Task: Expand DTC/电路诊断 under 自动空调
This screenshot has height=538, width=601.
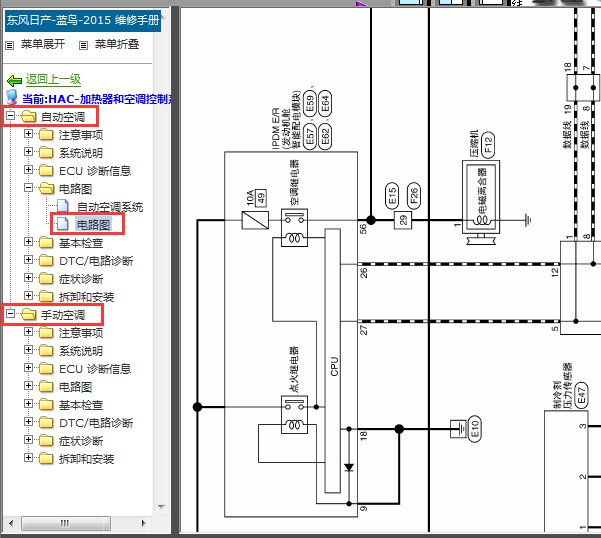Action: point(28,259)
